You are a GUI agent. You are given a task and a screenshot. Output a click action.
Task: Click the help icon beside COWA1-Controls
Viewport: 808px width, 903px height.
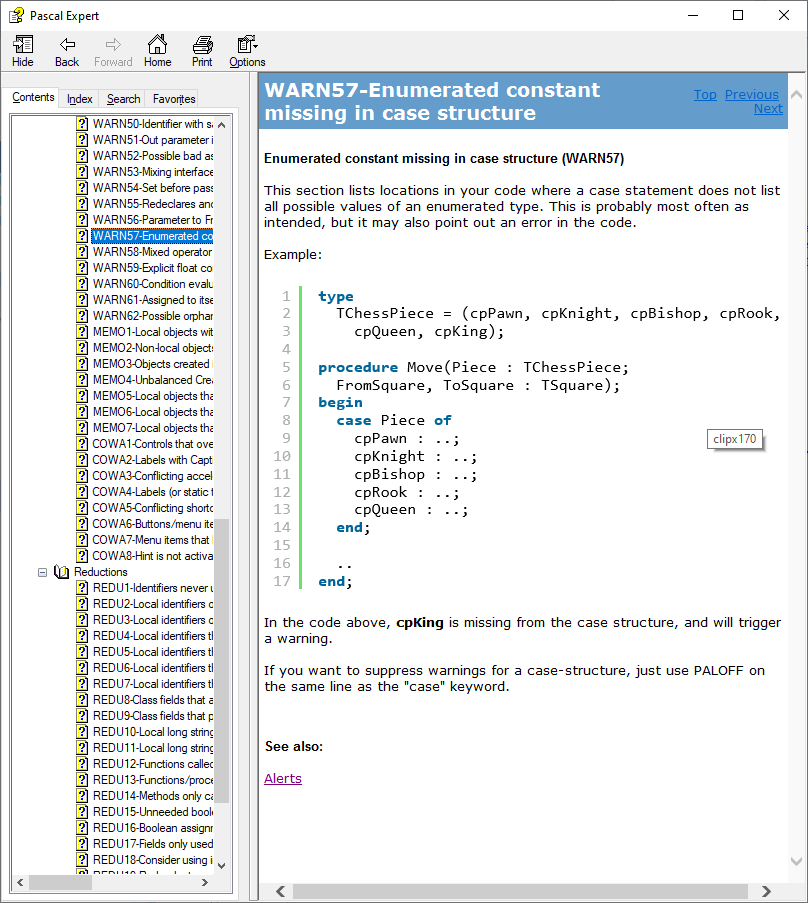(x=83, y=443)
